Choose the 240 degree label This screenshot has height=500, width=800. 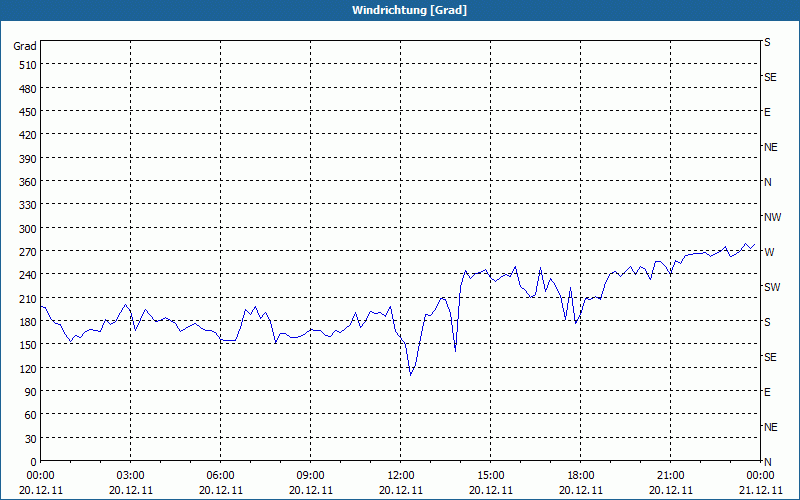pos(29,275)
